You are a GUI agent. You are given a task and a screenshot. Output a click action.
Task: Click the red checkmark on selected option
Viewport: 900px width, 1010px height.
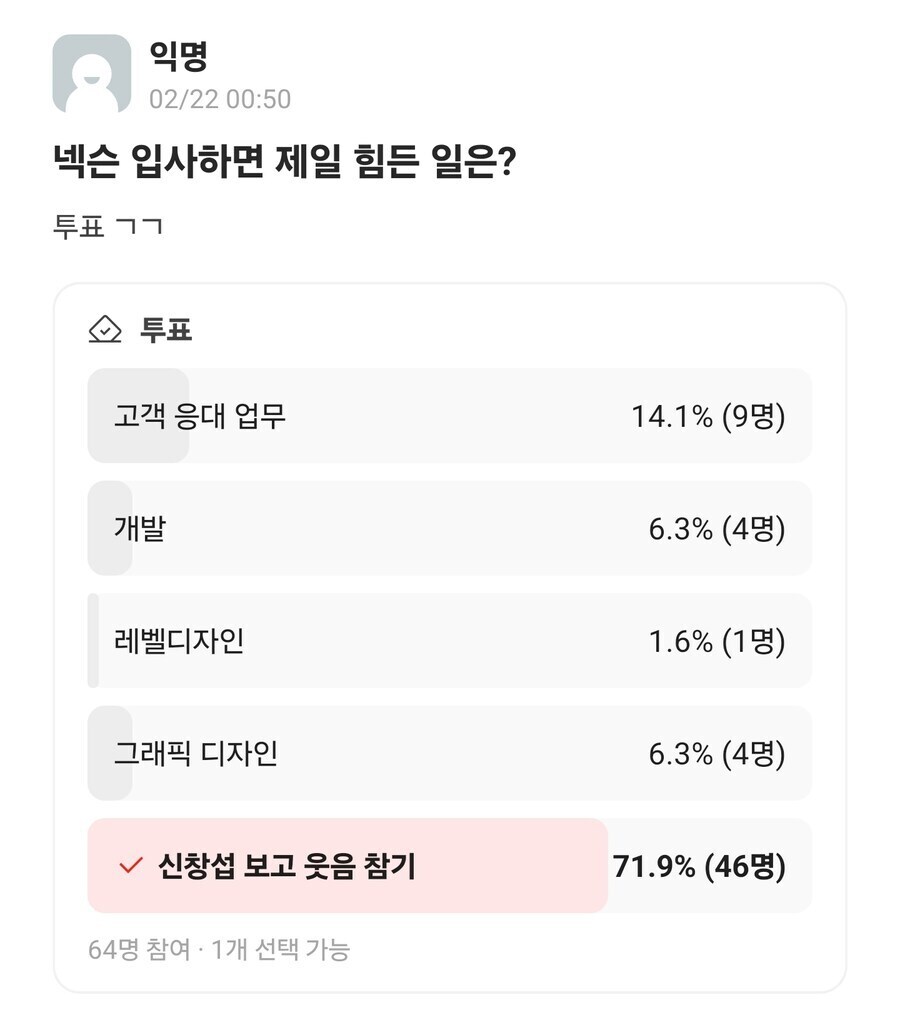(x=131, y=866)
